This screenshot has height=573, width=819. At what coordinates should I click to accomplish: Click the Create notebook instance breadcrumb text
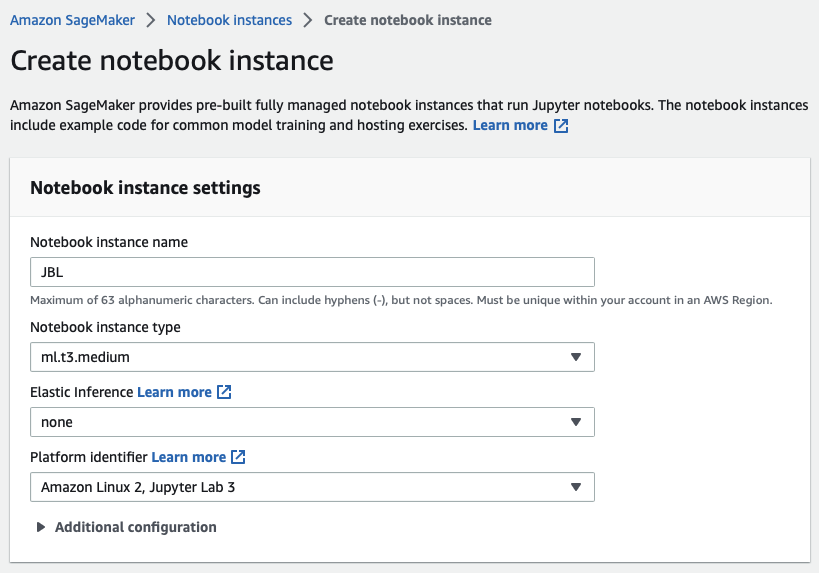407,20
